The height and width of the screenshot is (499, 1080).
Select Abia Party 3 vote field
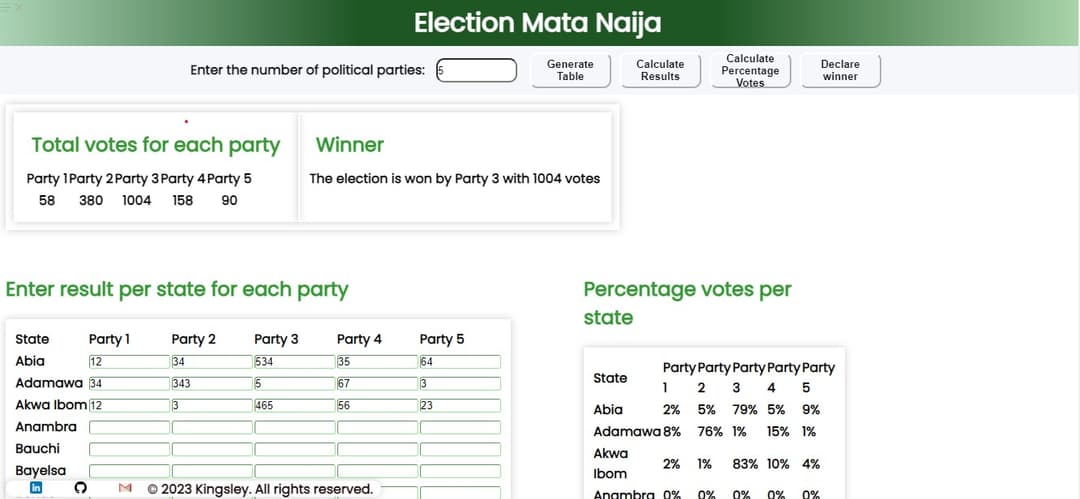(295, 362)
